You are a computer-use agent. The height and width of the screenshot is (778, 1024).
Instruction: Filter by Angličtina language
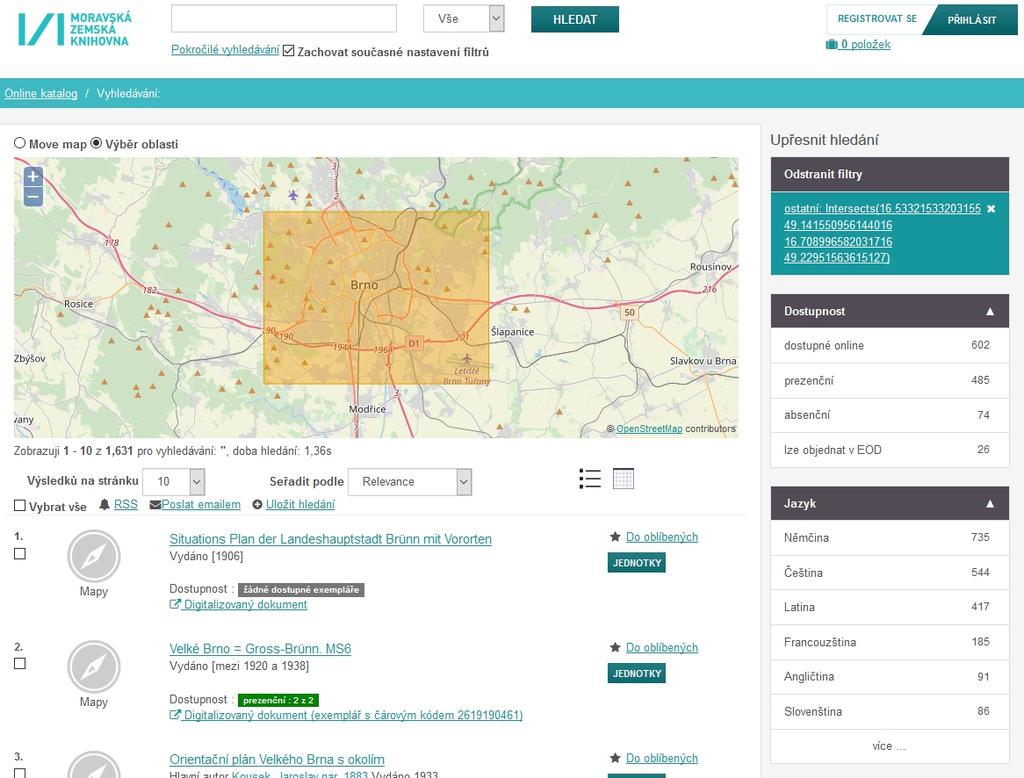889,676
